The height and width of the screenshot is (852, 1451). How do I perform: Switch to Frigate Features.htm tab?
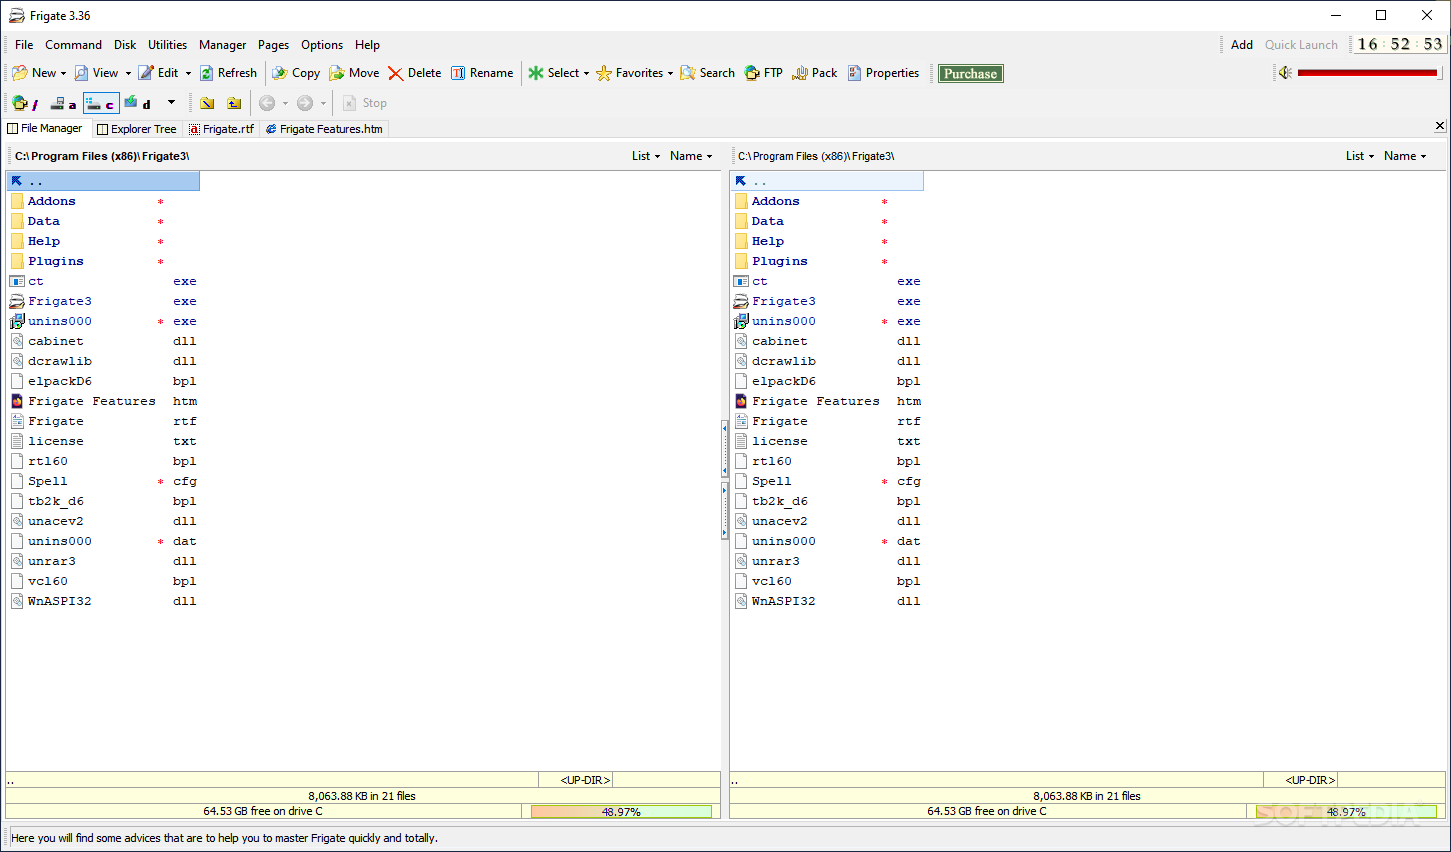click(x=324, y=129)
